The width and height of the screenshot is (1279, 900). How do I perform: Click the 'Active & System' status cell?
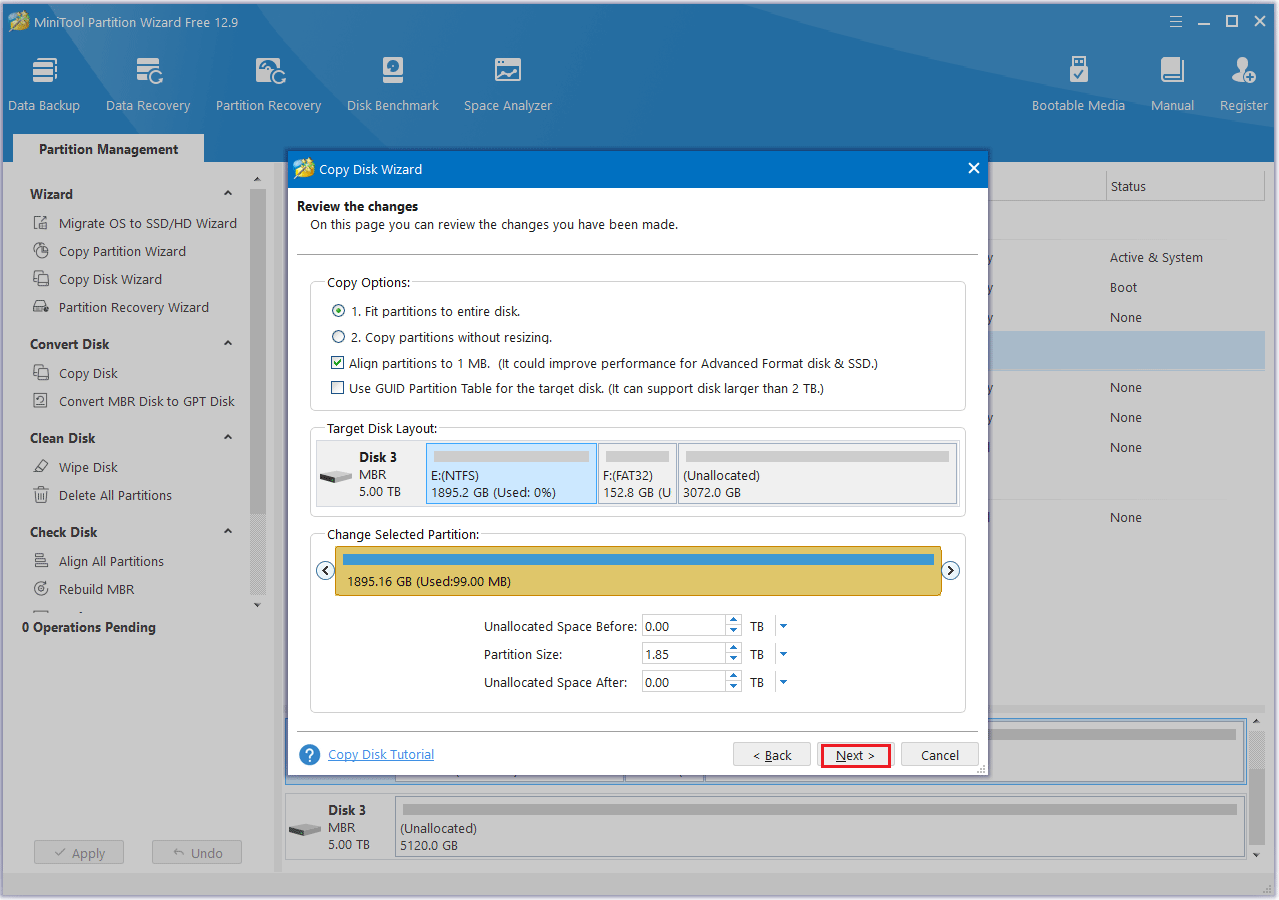(1156, 257)
